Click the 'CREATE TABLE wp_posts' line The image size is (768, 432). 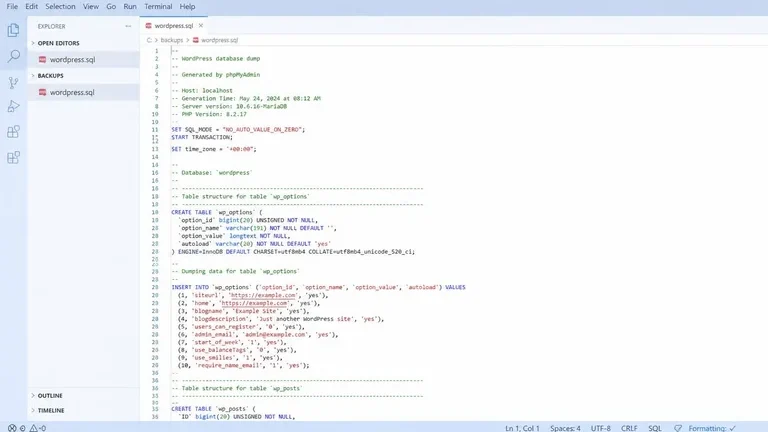coord(214,408)
